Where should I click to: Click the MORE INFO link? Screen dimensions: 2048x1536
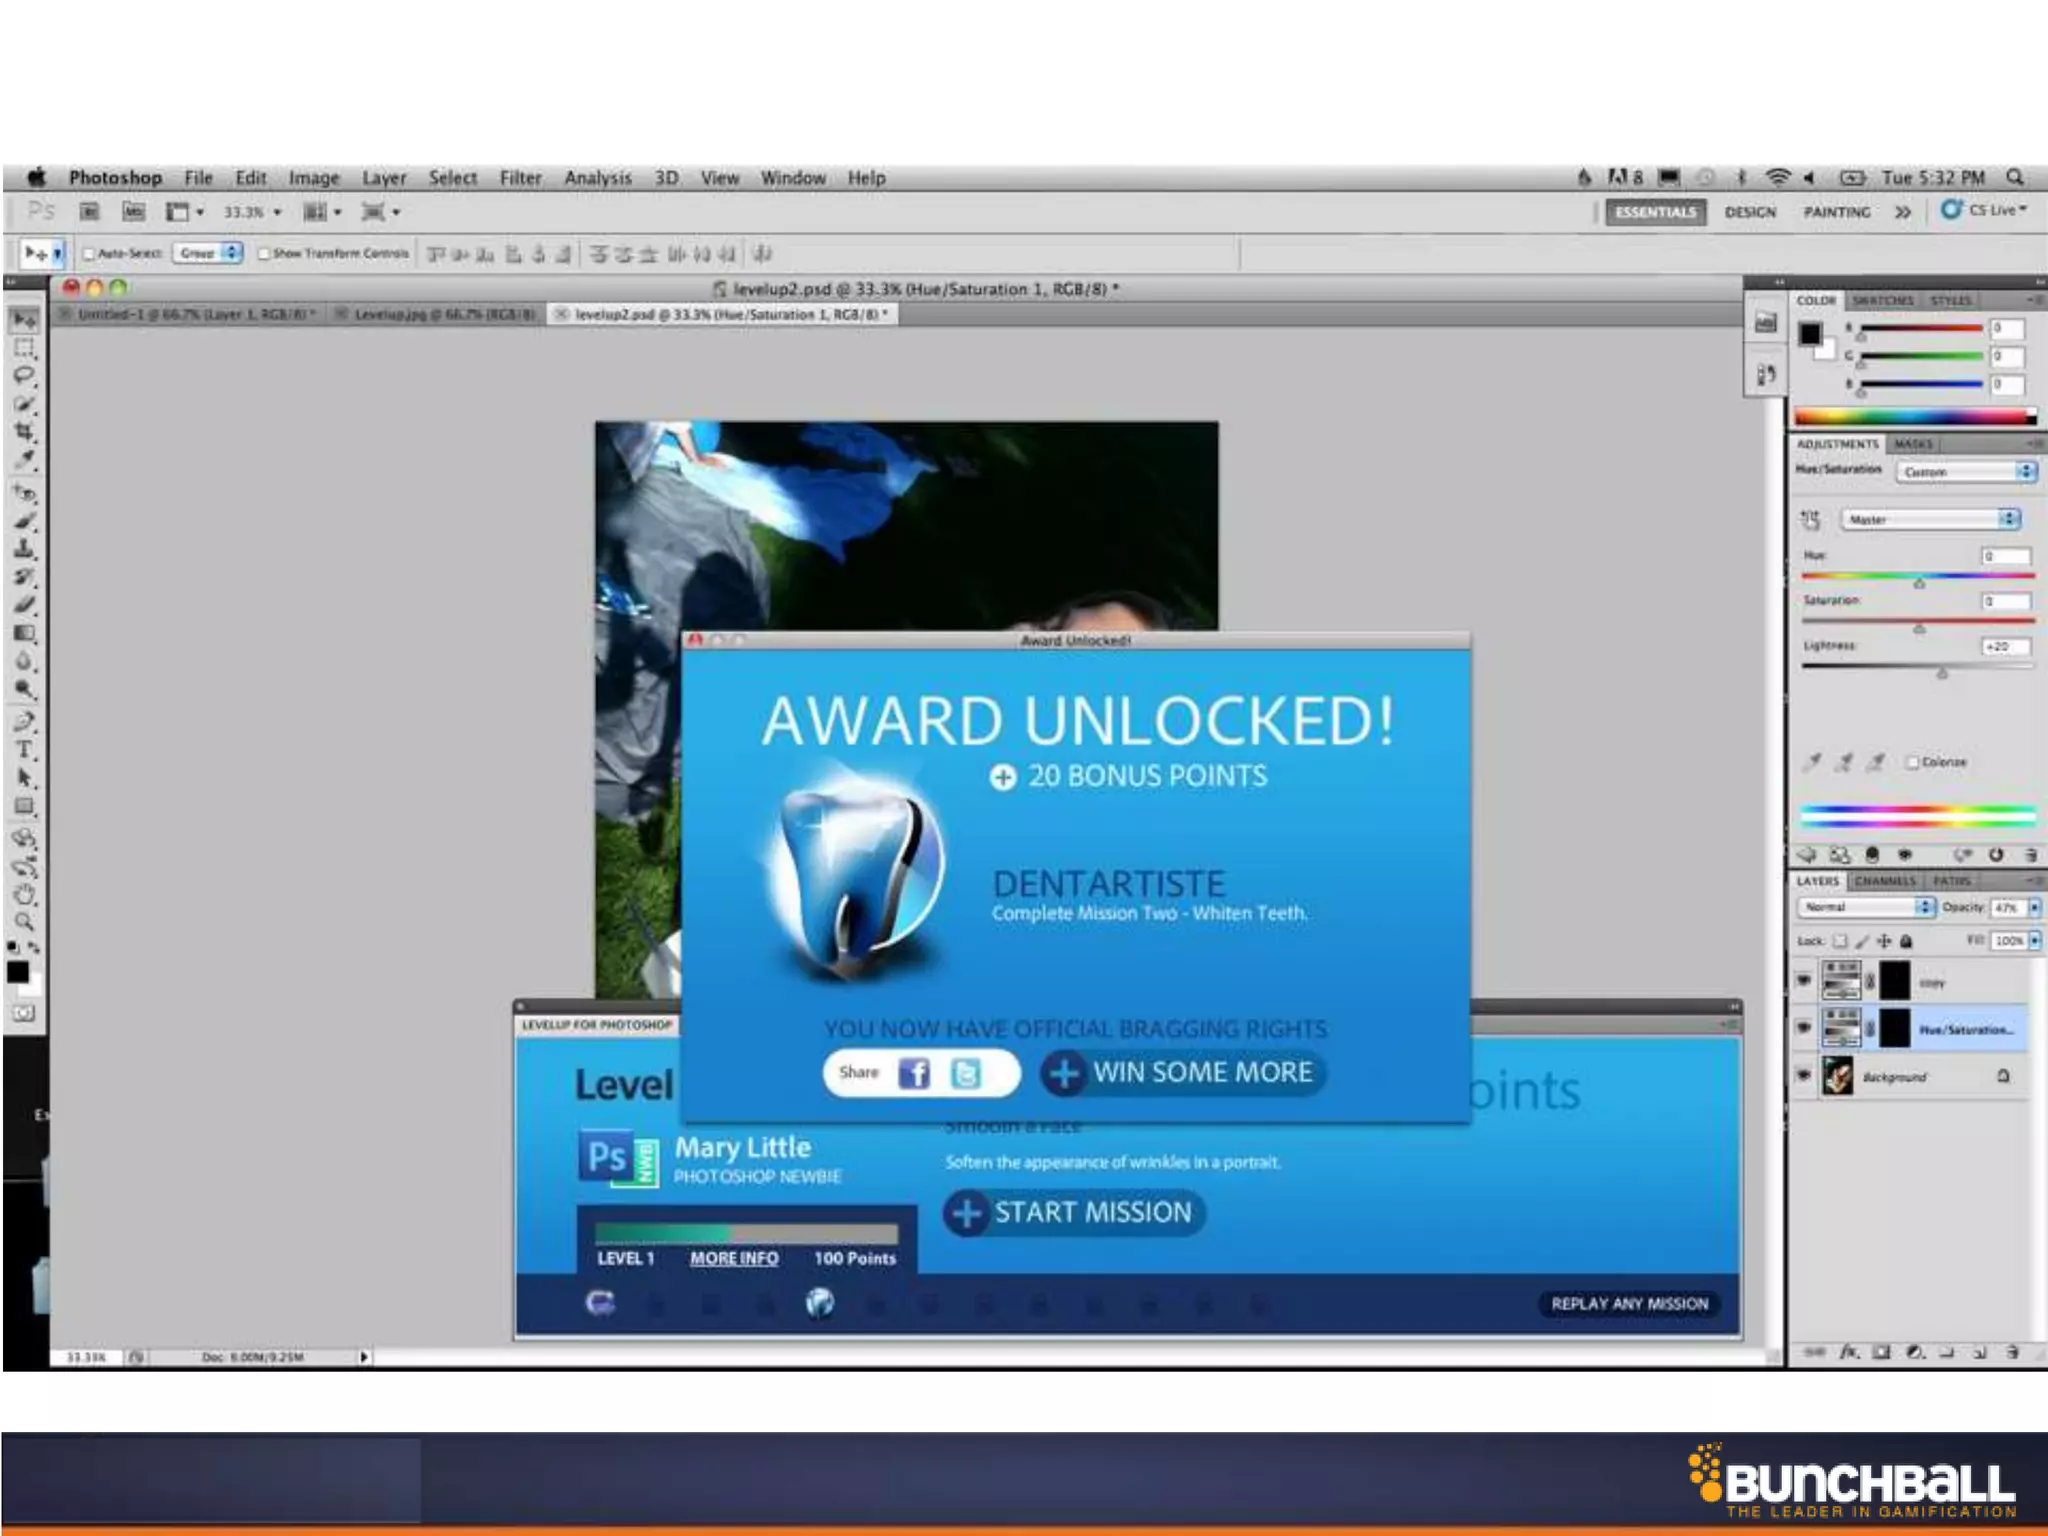[x=734, y=1258]
